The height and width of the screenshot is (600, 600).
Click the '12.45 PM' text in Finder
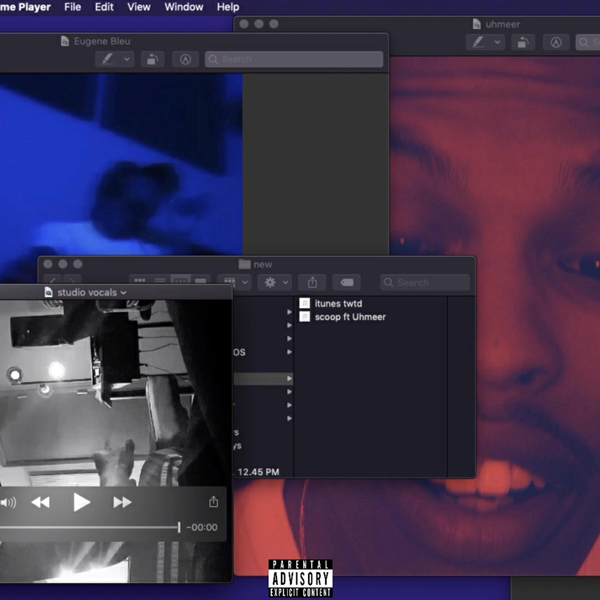[258, 472]
